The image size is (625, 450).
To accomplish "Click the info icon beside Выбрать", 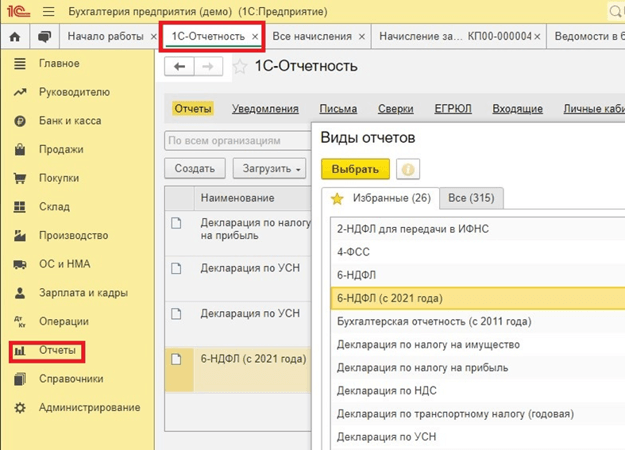I will pos(407,169).
